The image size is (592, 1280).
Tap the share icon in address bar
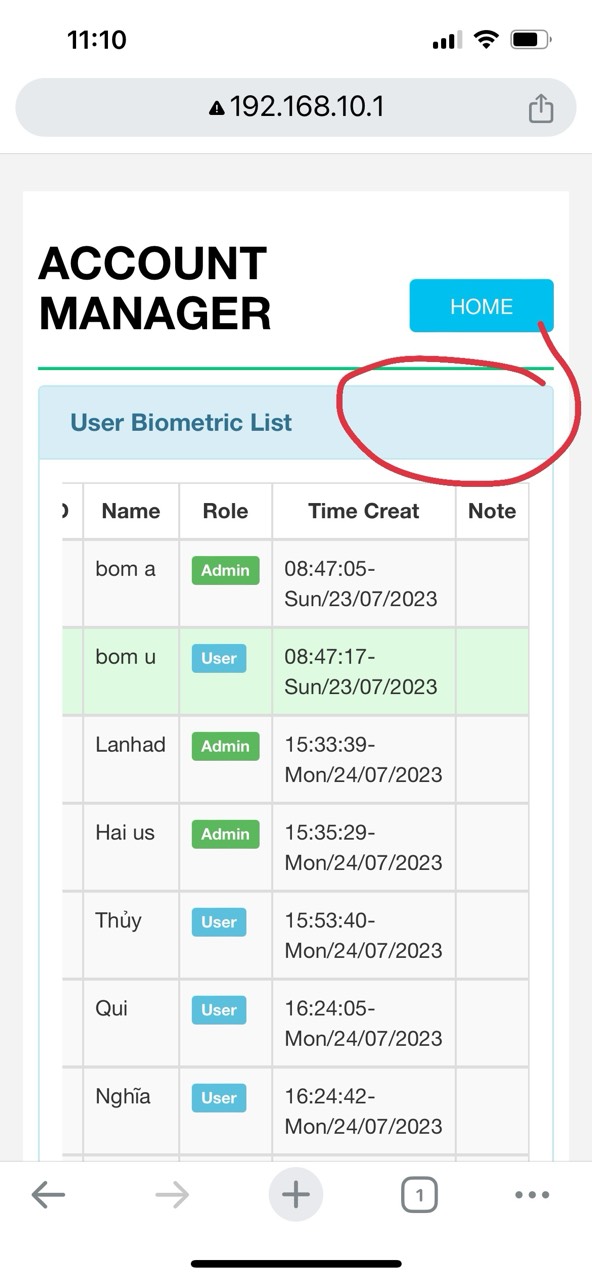click(540, 107)
